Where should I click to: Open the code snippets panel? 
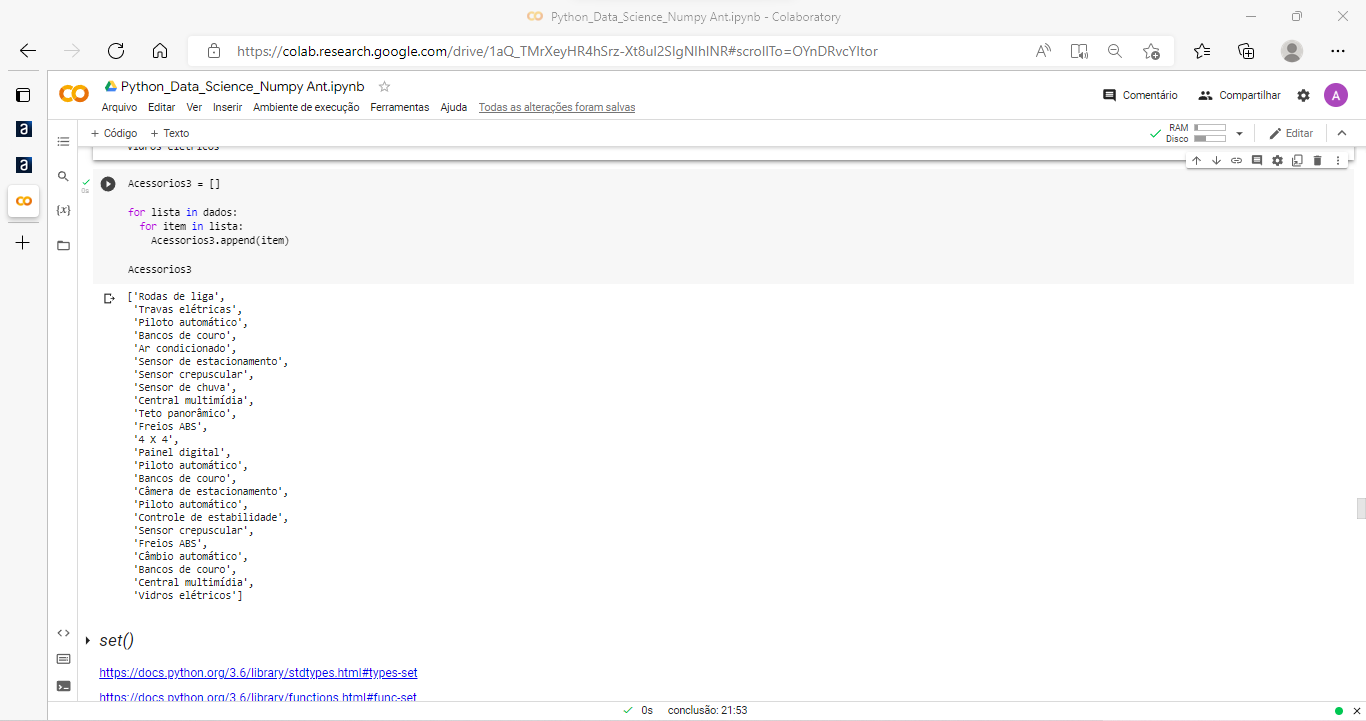point(63,632)
